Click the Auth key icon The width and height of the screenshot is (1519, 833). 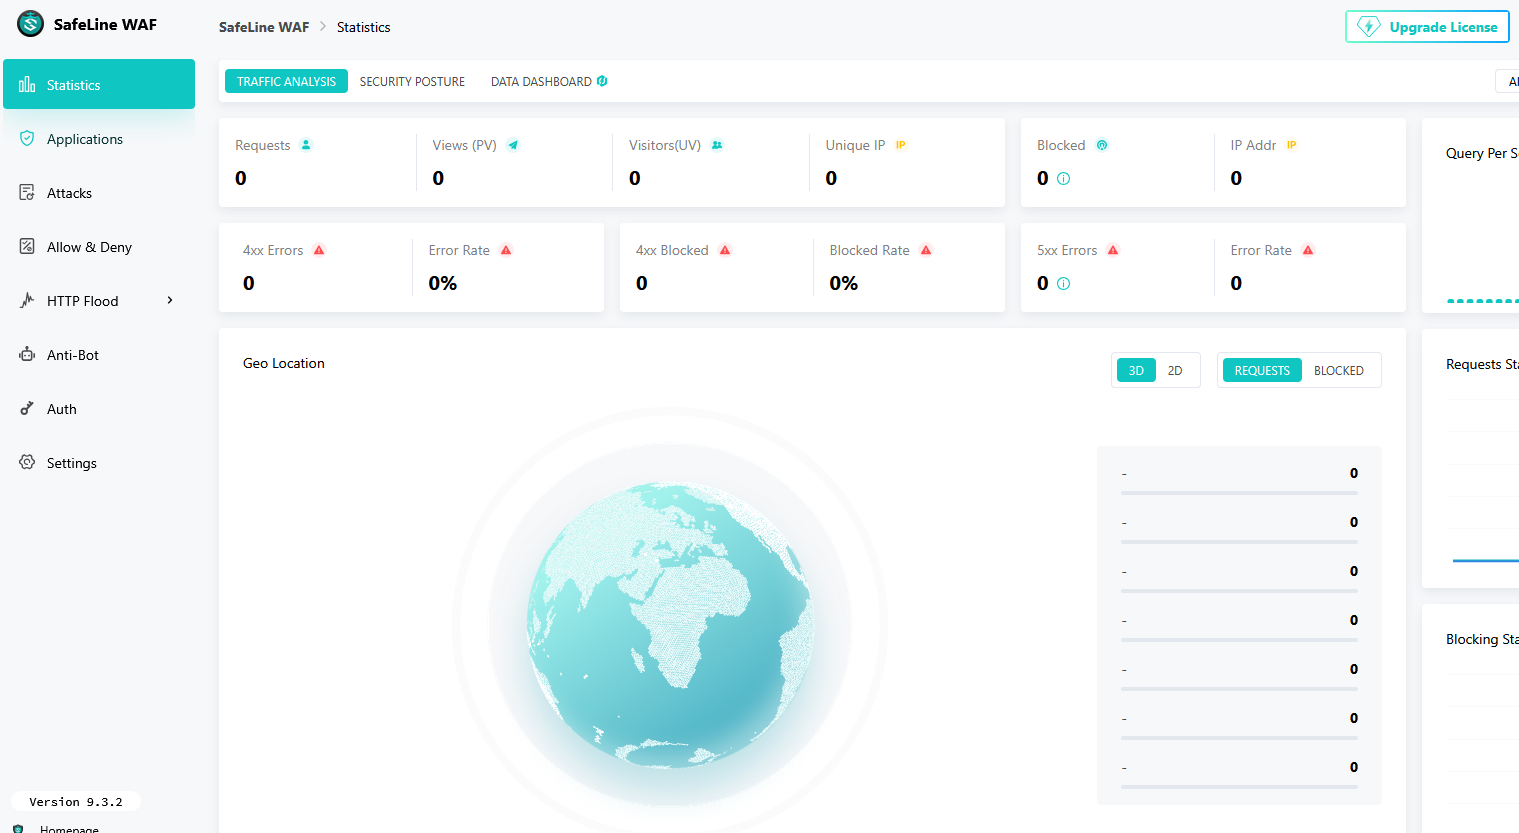(27, 409)
